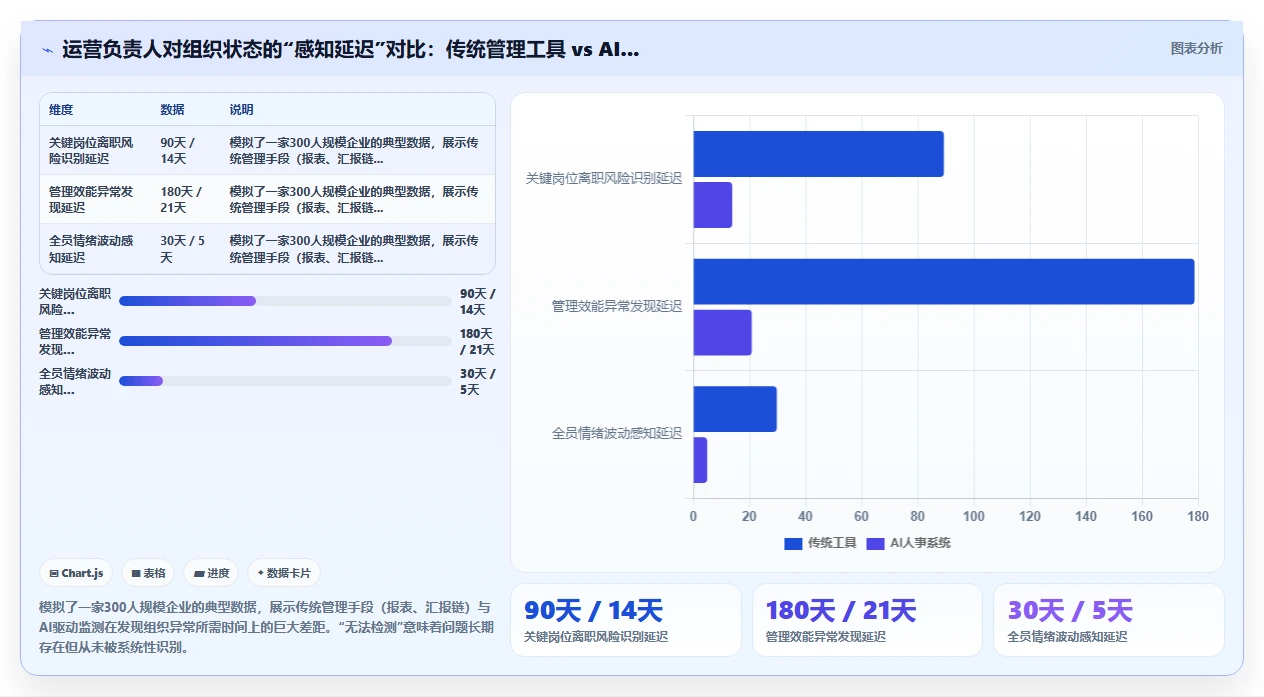
Task: Click table cell 关键岗位离职风险识别延迟
Action: (x=91, y=151)
